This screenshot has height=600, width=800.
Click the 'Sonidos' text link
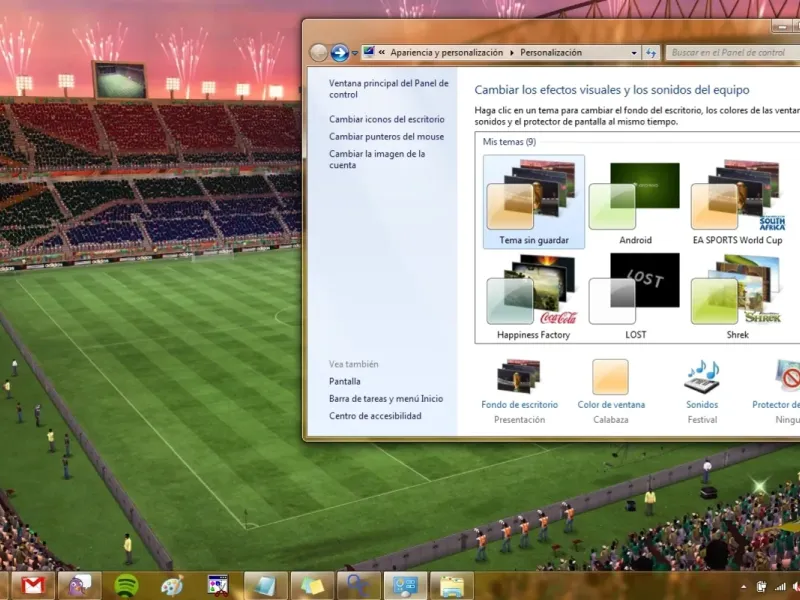[x=702, y=405]
